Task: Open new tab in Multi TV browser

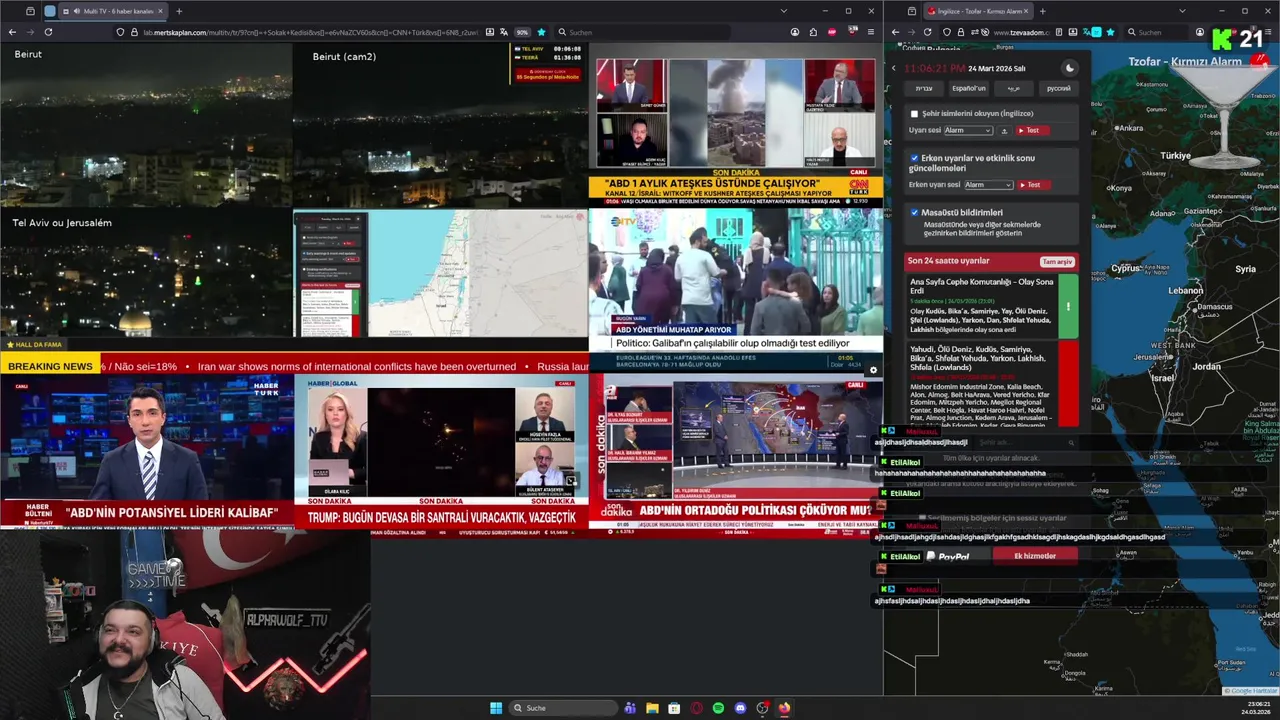Action: point(179,11)
